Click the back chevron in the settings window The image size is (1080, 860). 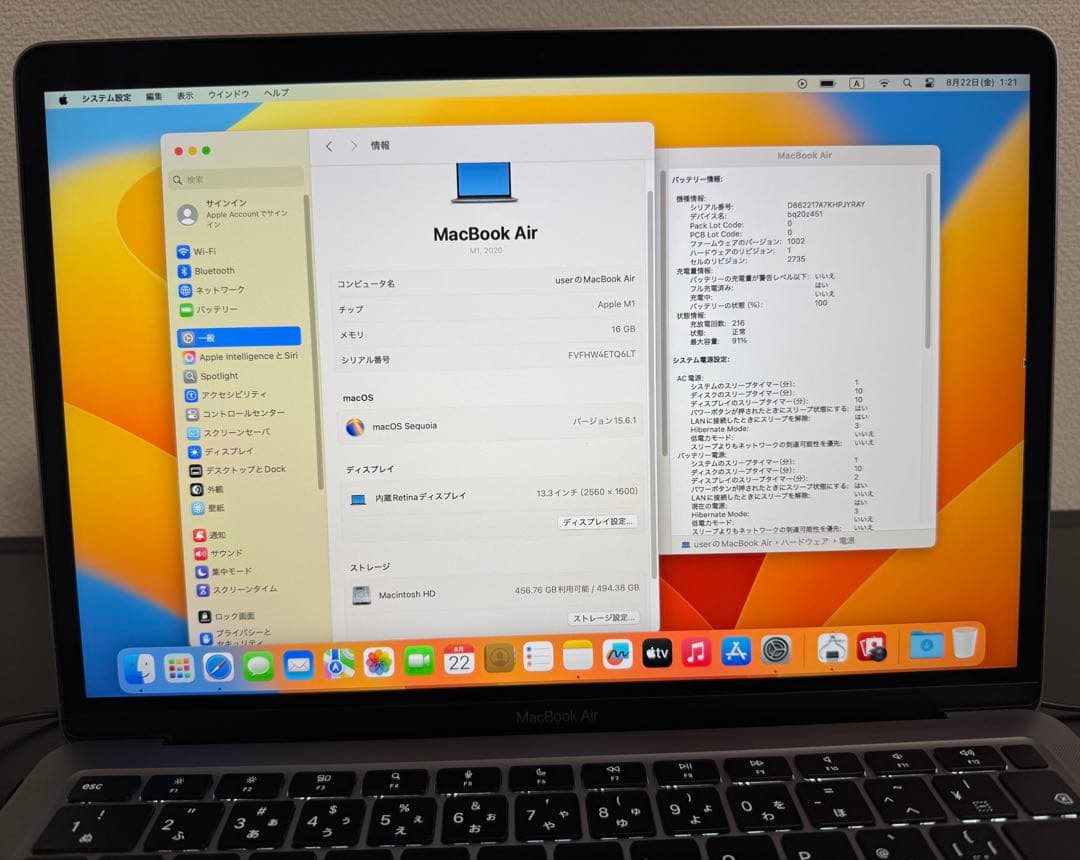(x=328, y=145)
